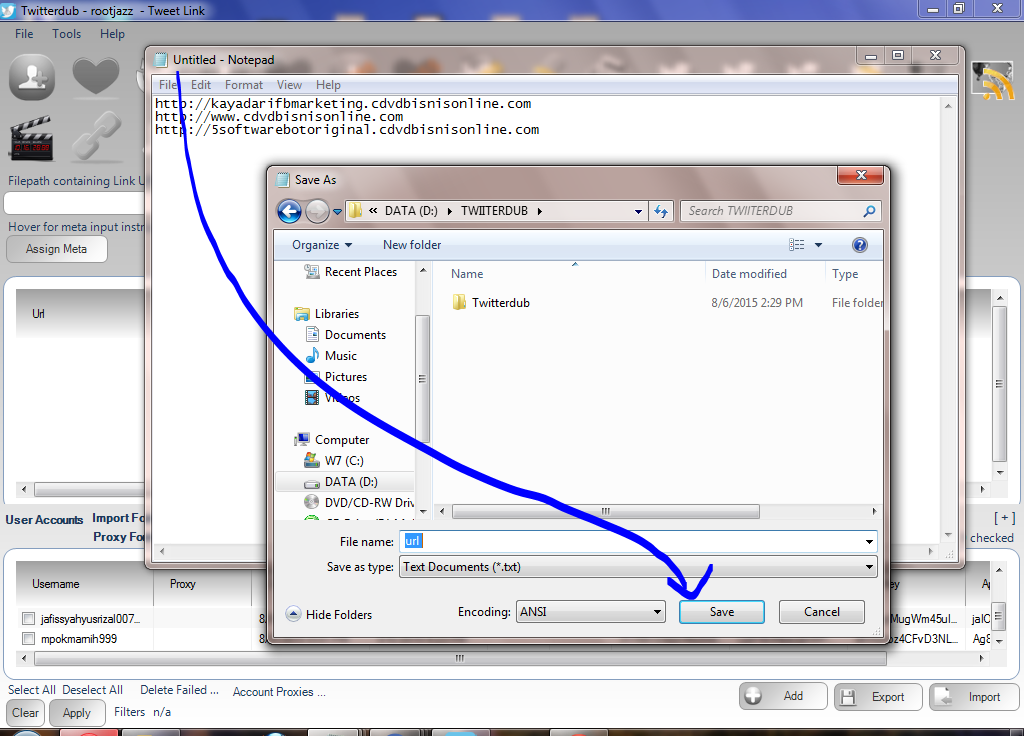Viewport: 1024px width, 736px height.
Task: Click Select All accounts link
Action: pyautogui.click(x=31, y=690)
